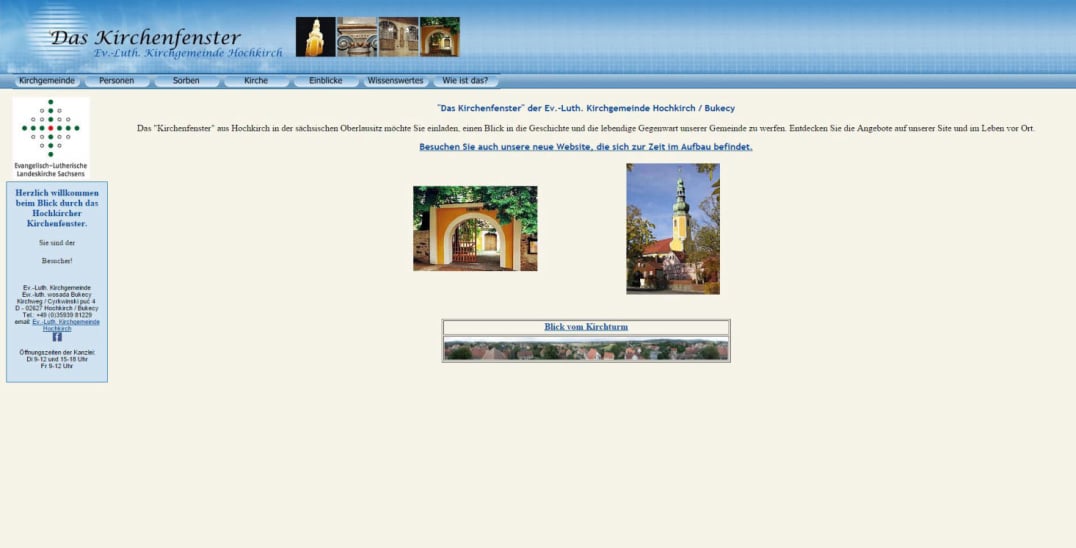Click the Landeskirche Sachsens cross logo

[51, 137]
